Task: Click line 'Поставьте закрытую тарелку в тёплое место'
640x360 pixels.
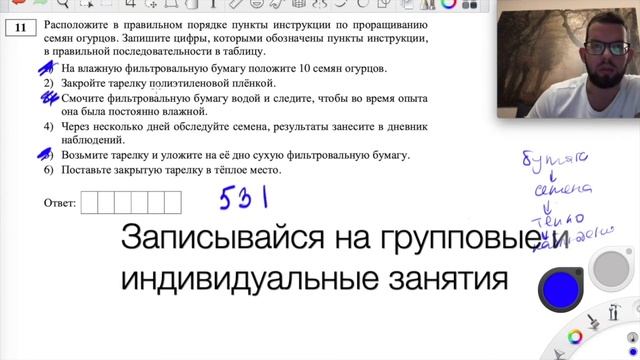Action: pos(171,170)
